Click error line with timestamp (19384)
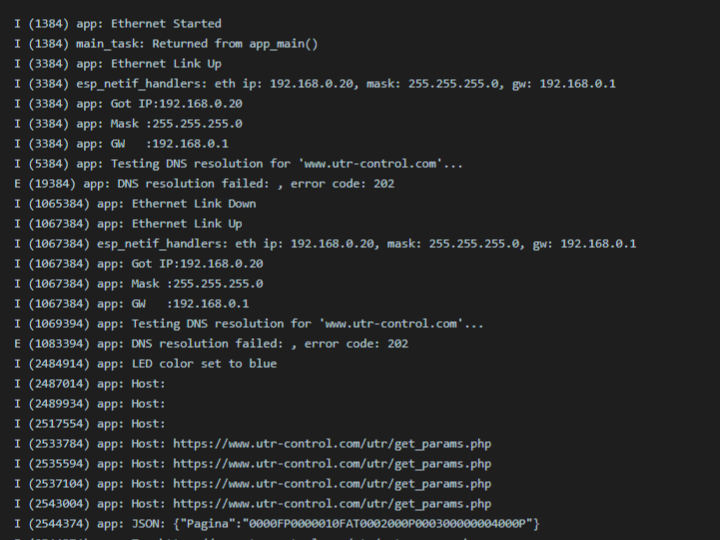This screenshot has height=540, width=720. tap(204, 184)
